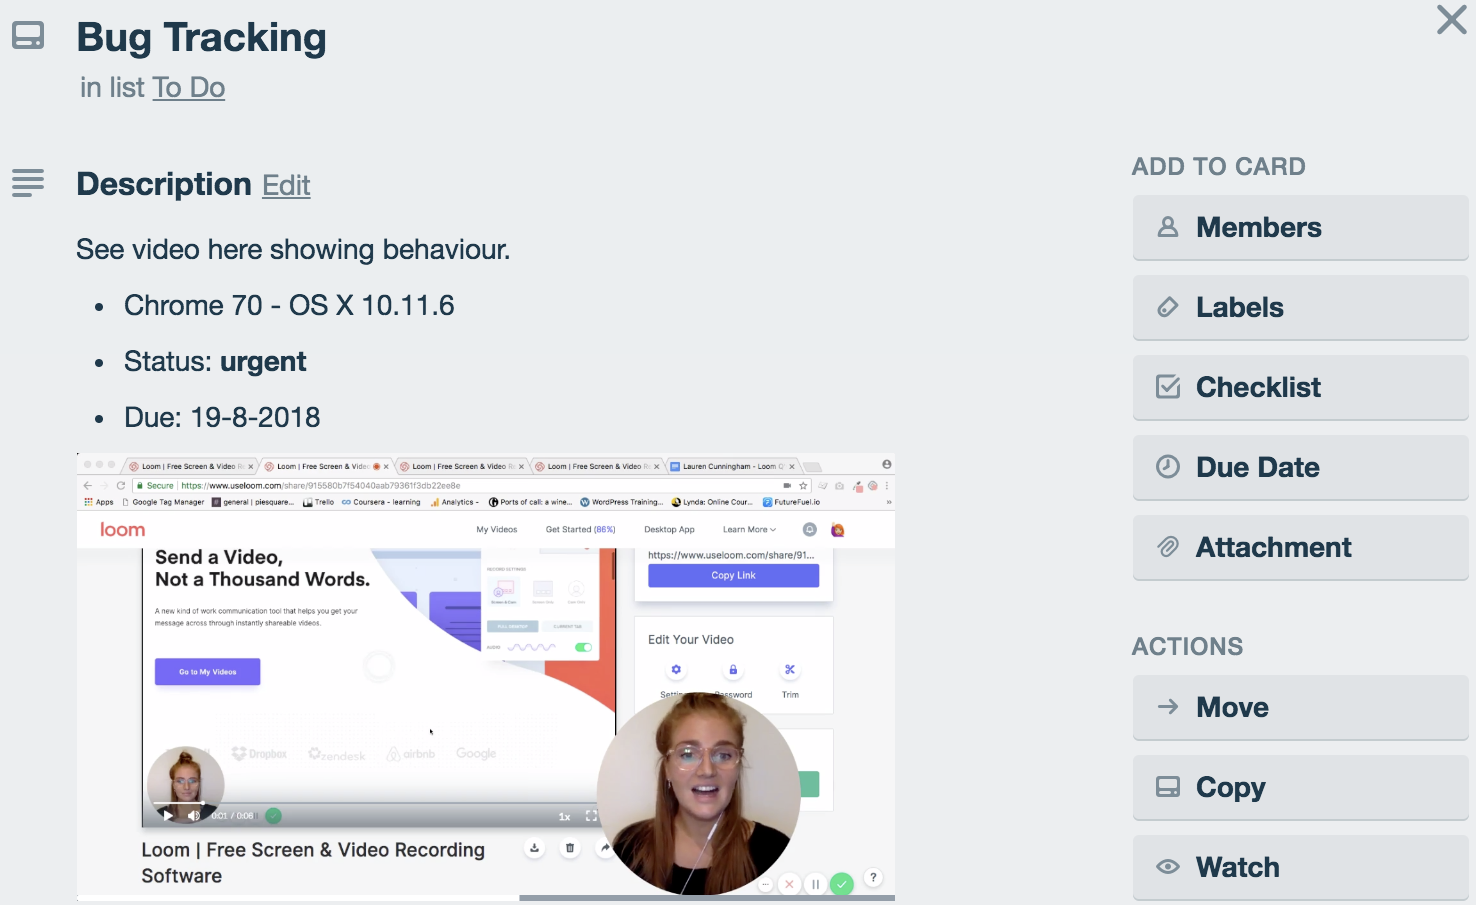Move the card to another list
The image size is (1476, 905).
point(1300,708)
